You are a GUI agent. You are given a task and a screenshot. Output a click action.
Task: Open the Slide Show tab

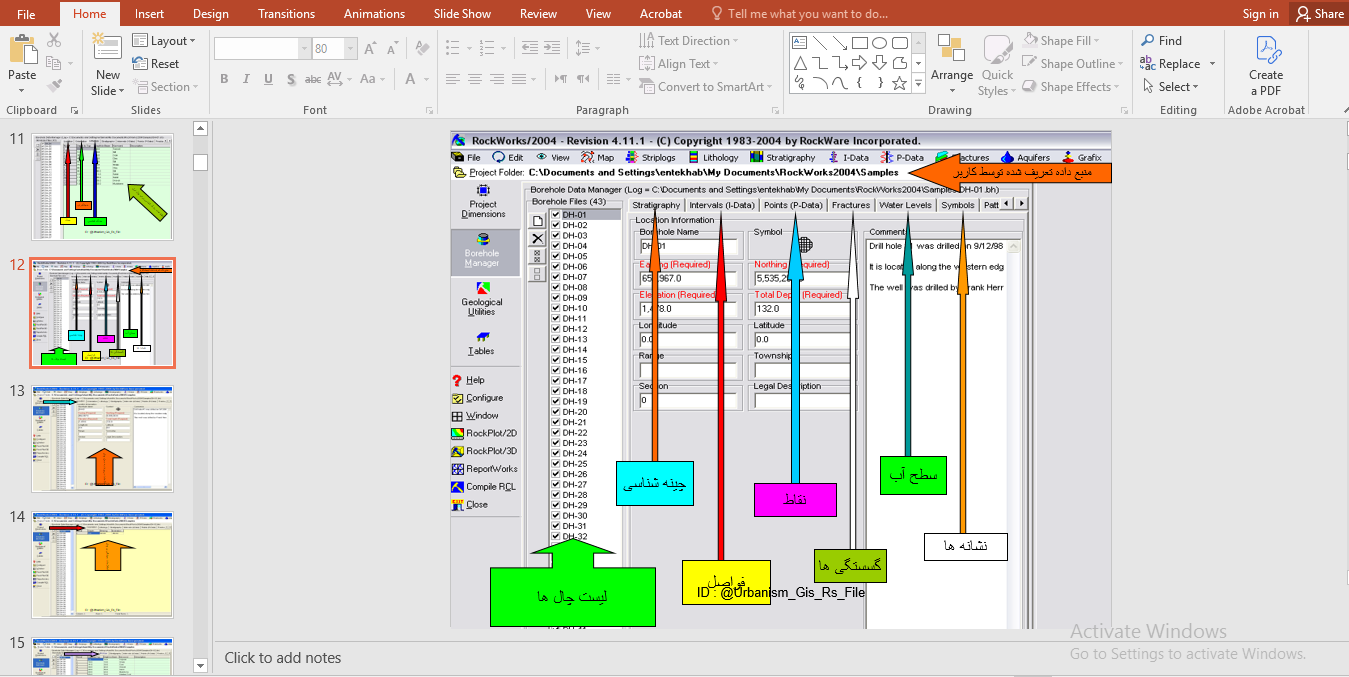point(462,14)
